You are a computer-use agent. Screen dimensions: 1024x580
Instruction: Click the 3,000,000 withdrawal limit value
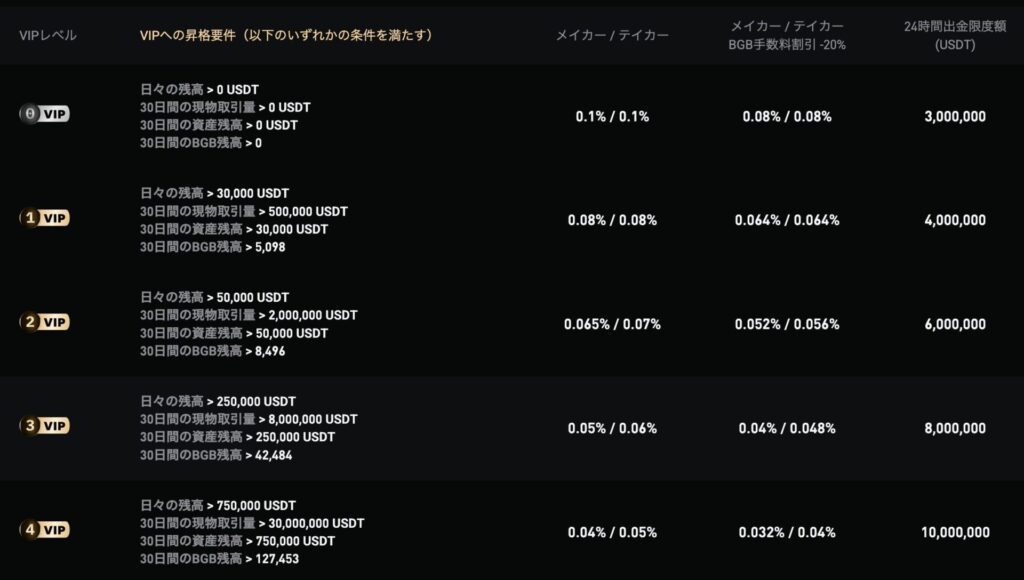coord(955,116)
